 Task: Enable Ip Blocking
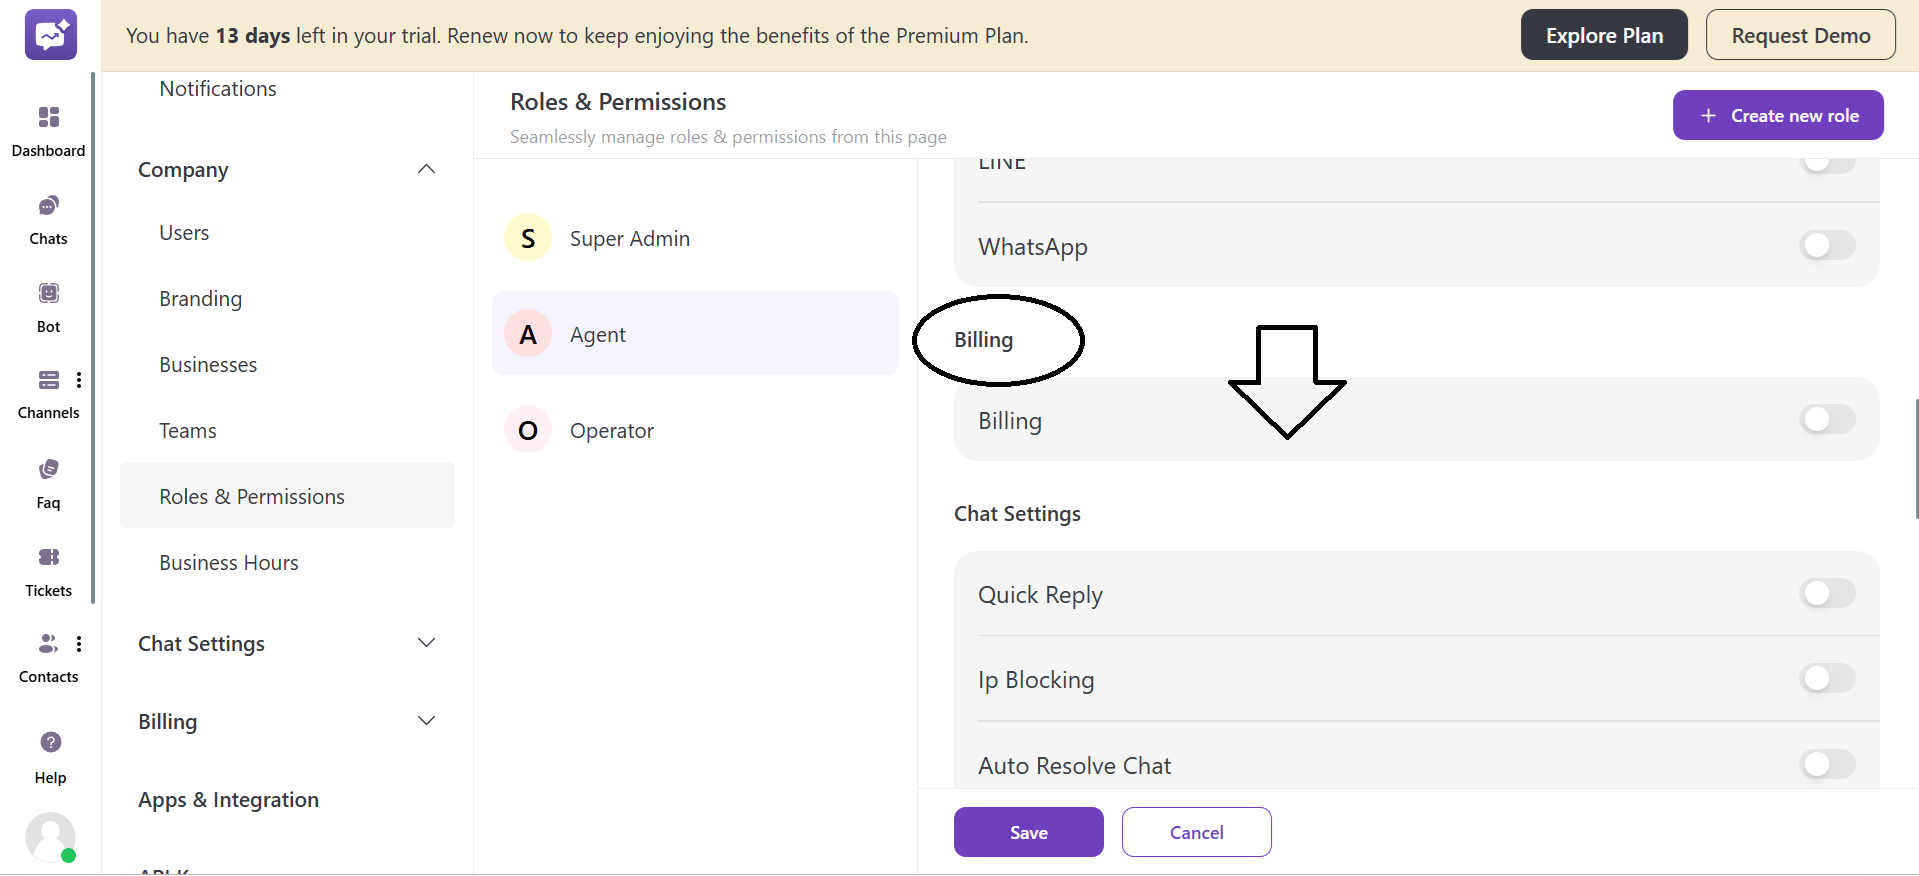click(1826, 678)
